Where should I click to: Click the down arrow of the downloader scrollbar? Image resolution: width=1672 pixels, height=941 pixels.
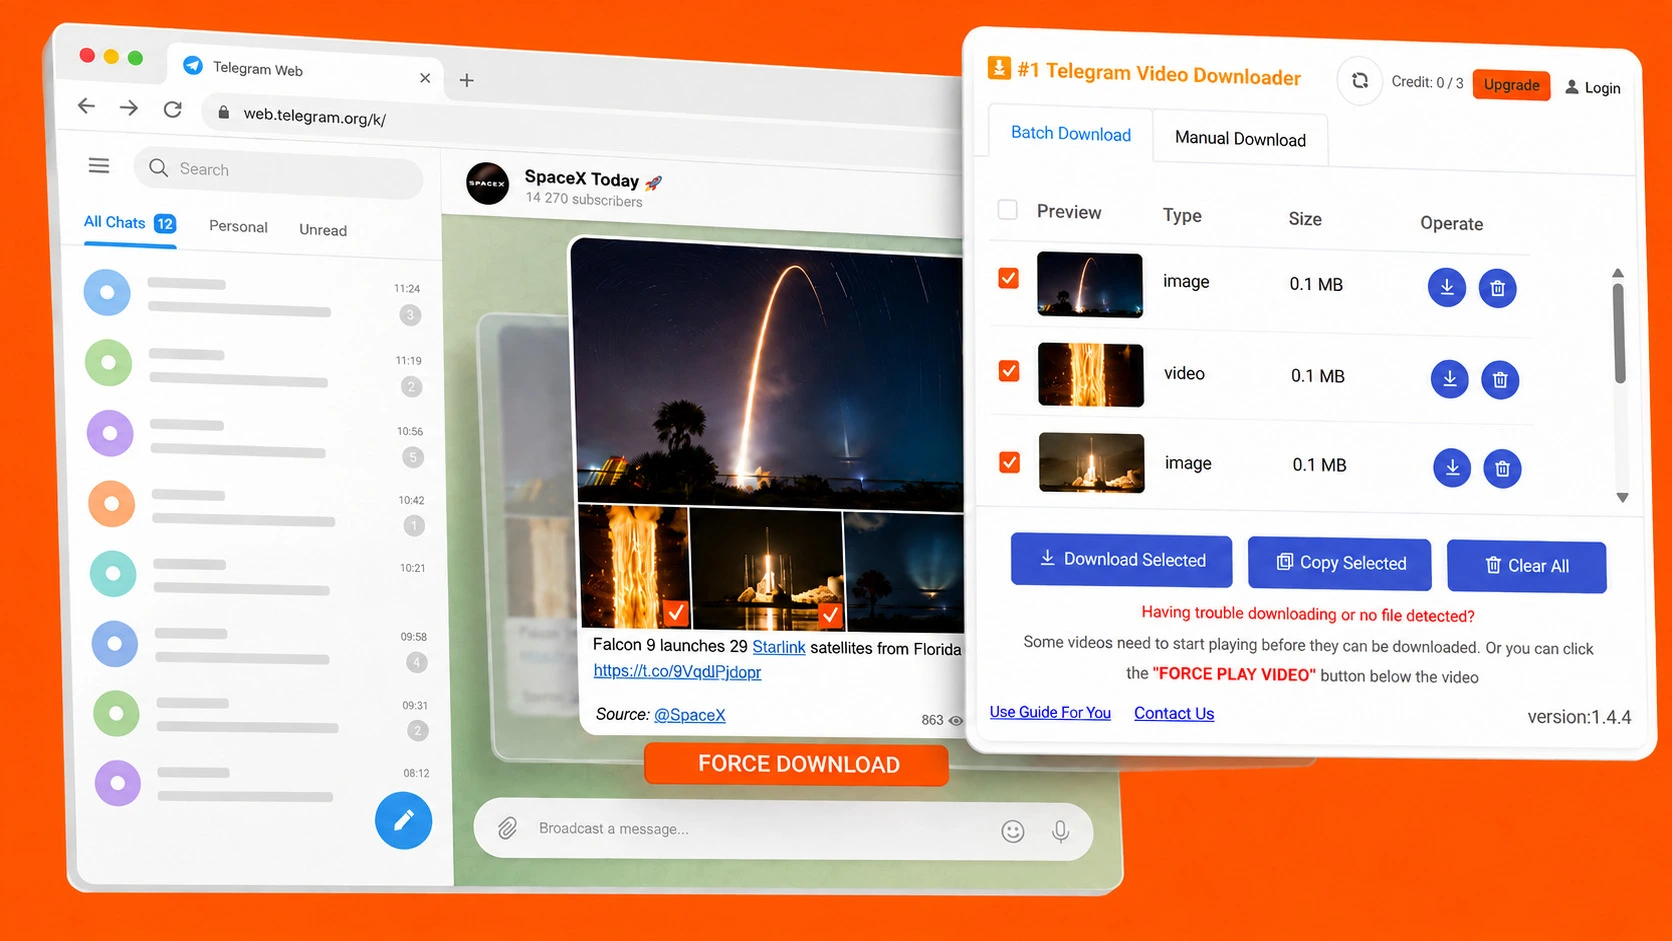coord(1622,498)
